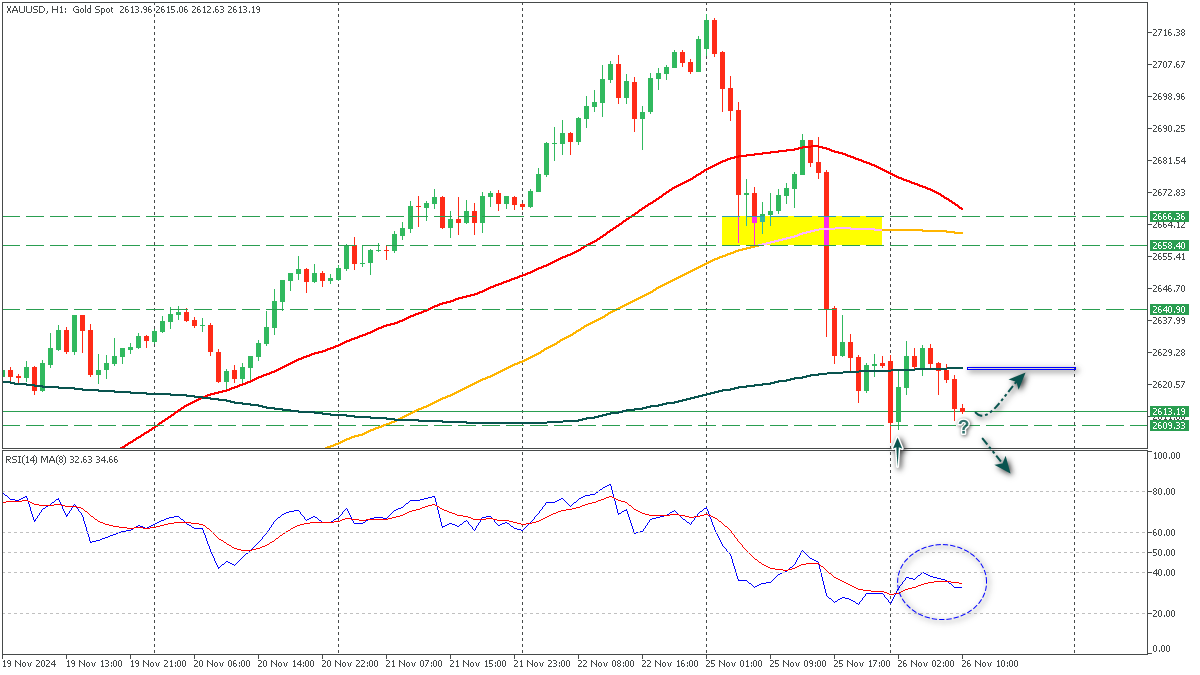This screenshot has height=675, width=1200.
Task: Click the 2690.25 price axis label
Action: 1170,129
